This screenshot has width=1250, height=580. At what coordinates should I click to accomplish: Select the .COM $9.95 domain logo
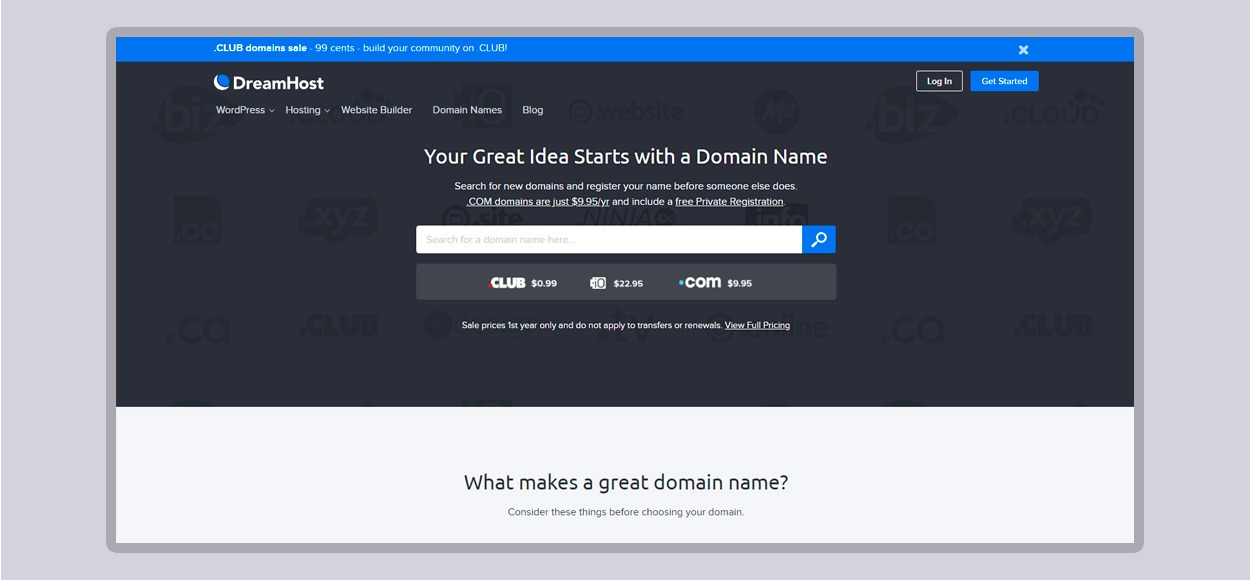point(700,283)
